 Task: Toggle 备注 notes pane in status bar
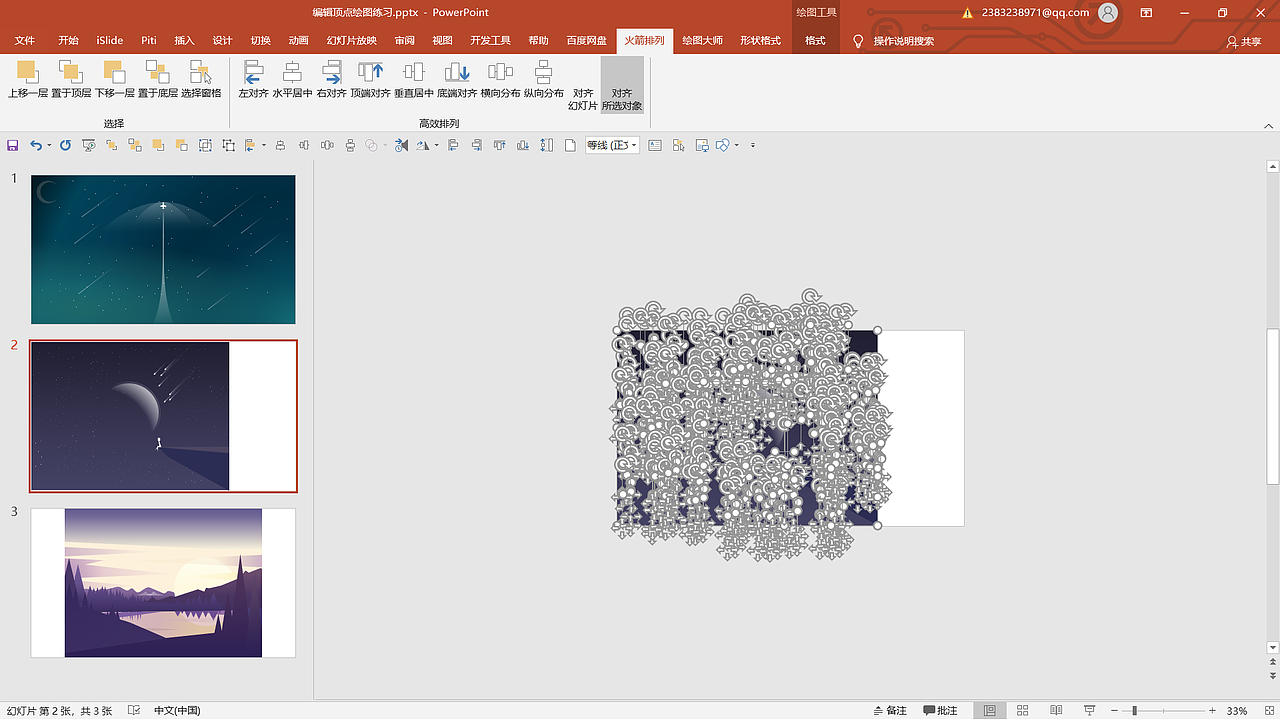890,710
